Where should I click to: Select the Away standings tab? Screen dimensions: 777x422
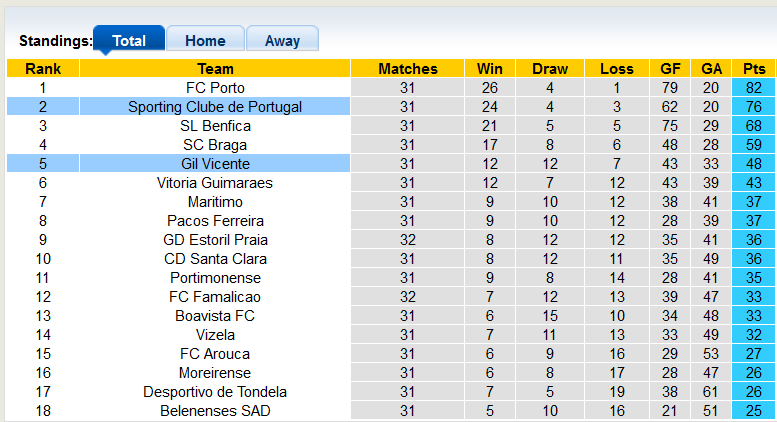pos(282,41)
